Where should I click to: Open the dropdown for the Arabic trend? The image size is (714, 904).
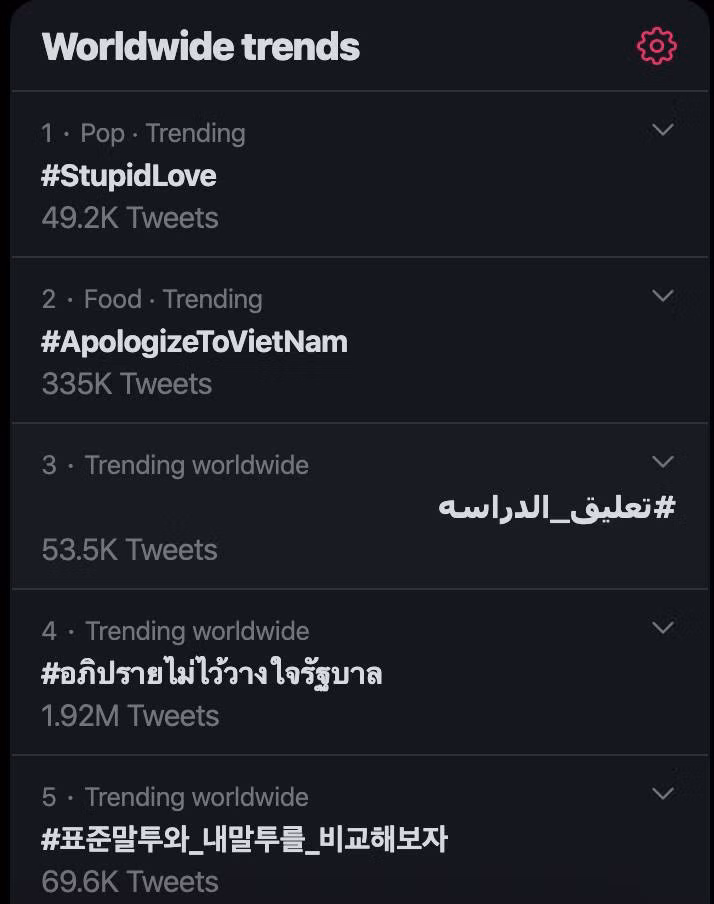(x=661, y=461)
